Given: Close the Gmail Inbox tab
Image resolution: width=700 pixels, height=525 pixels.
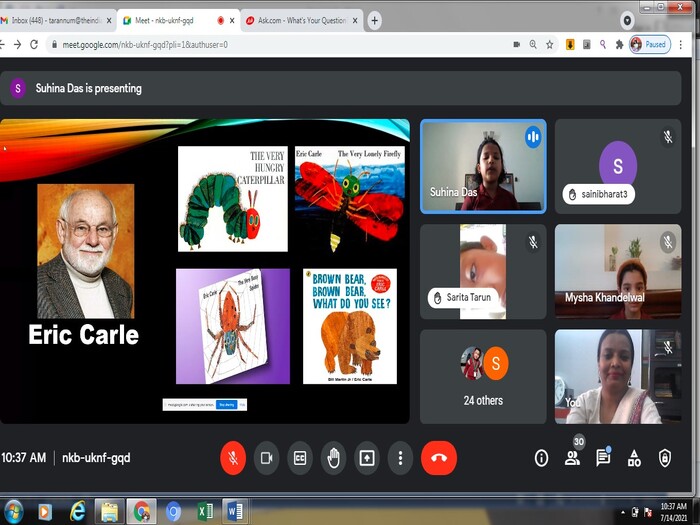Looking at the screenshot, I should pos(109,21).
